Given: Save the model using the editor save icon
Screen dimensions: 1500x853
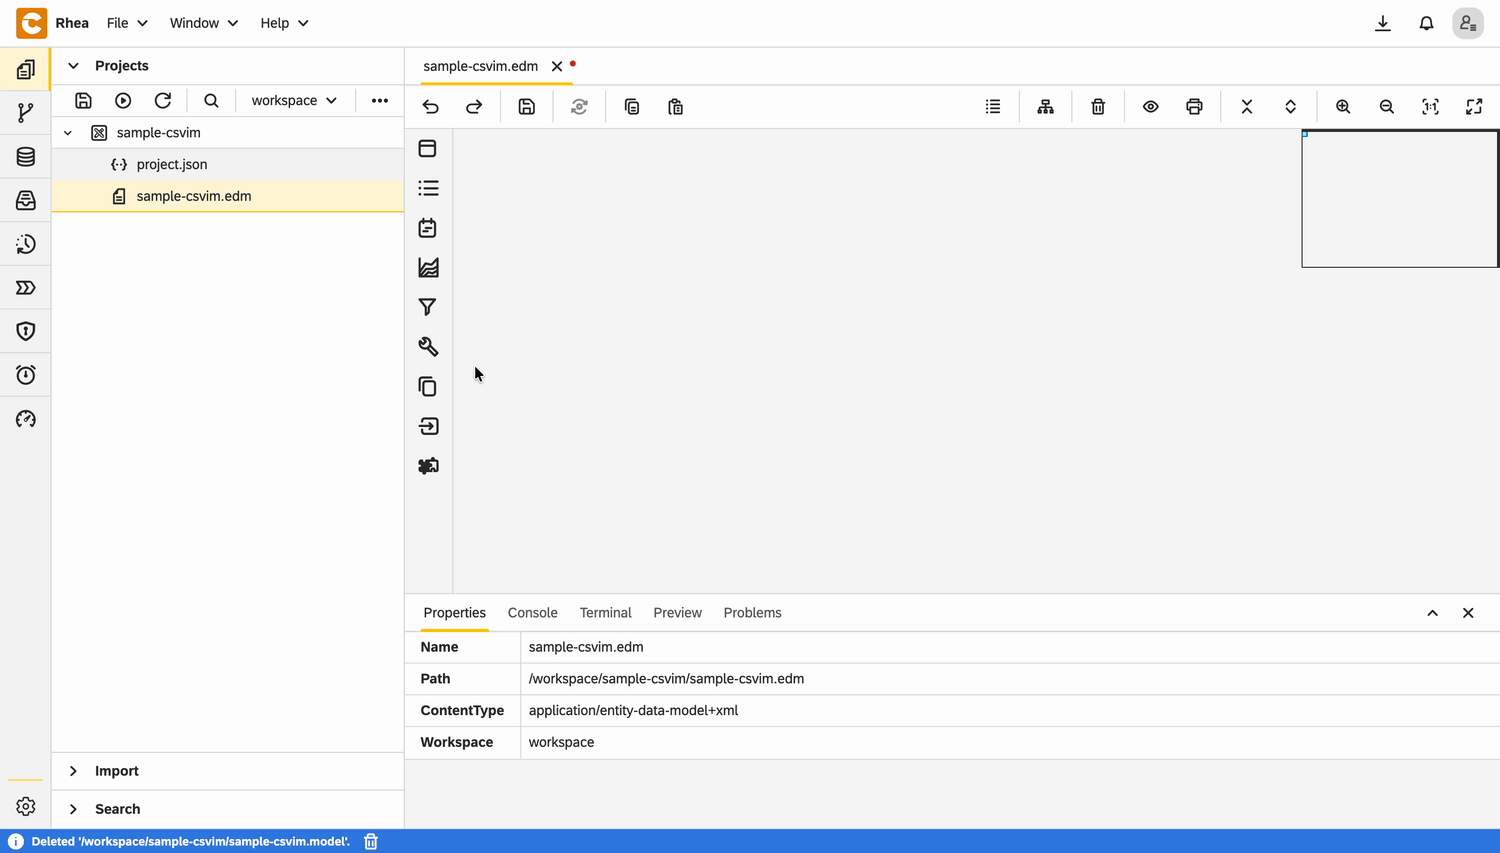Looking at the screenshot, I should [x=527, y=107].
